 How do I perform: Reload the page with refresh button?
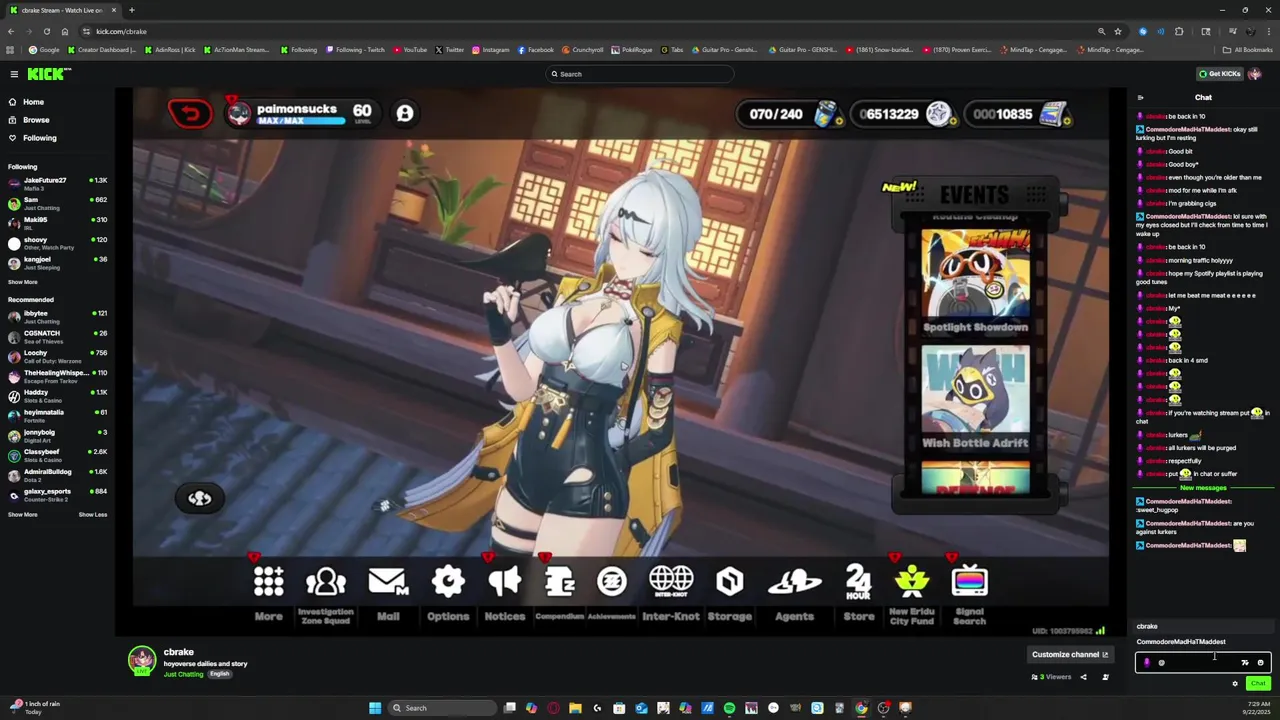[x=46, y=31]
